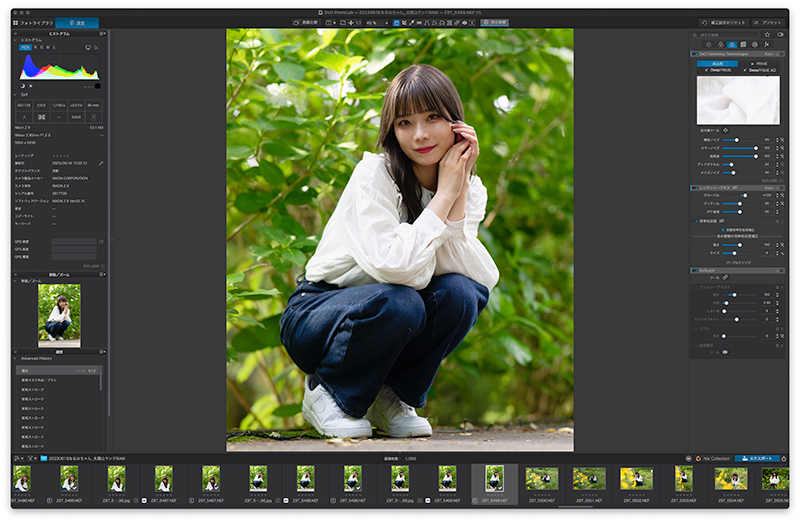800x522 pixels.
Task: Click the blue Export button
Action: pos(757,458)
